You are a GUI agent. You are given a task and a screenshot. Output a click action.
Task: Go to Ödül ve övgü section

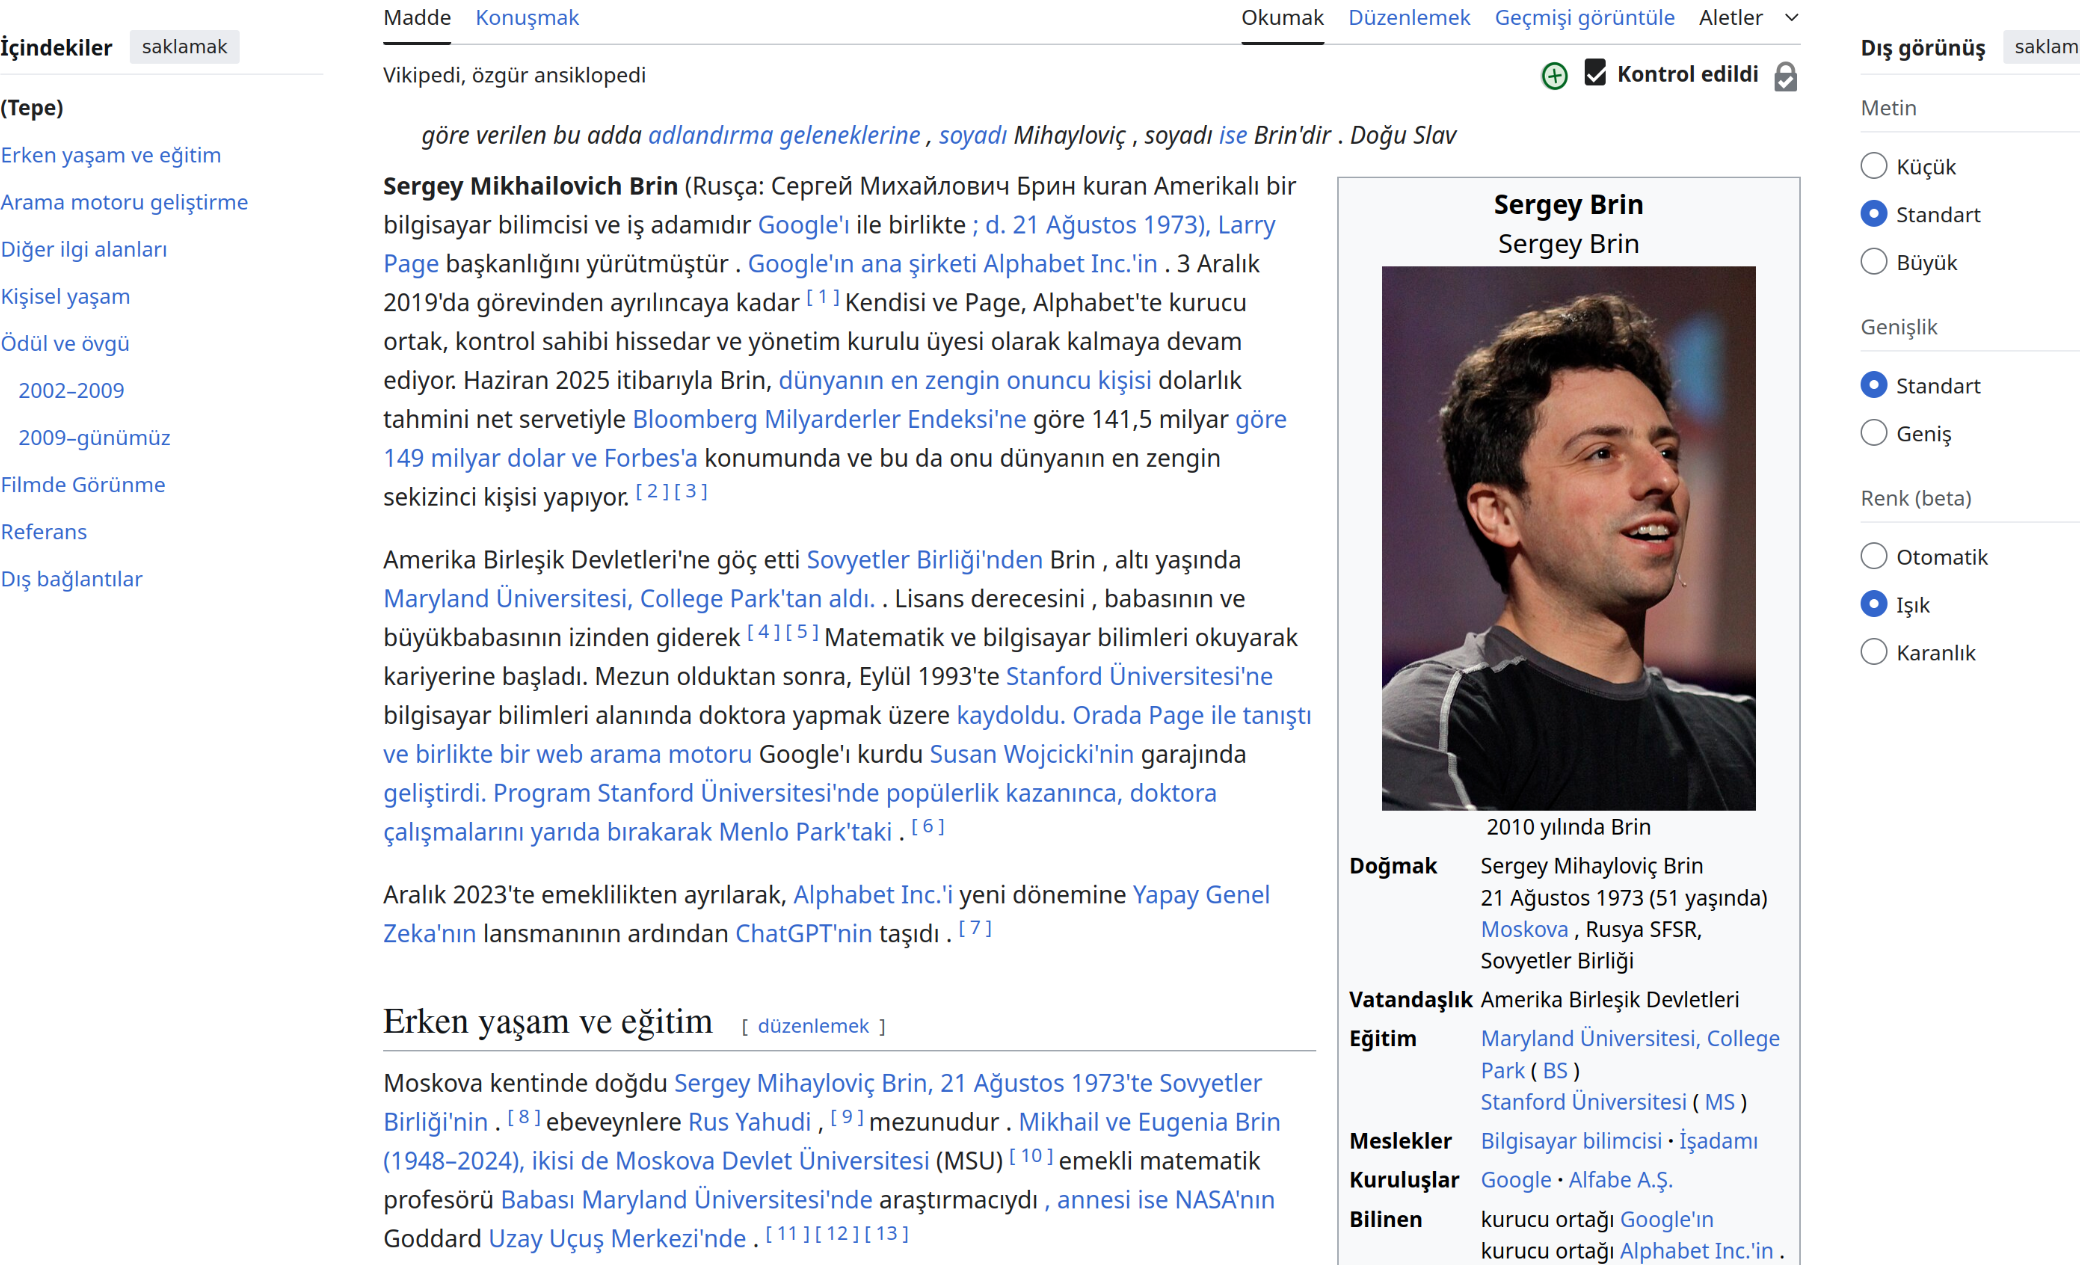coord(65,343)
